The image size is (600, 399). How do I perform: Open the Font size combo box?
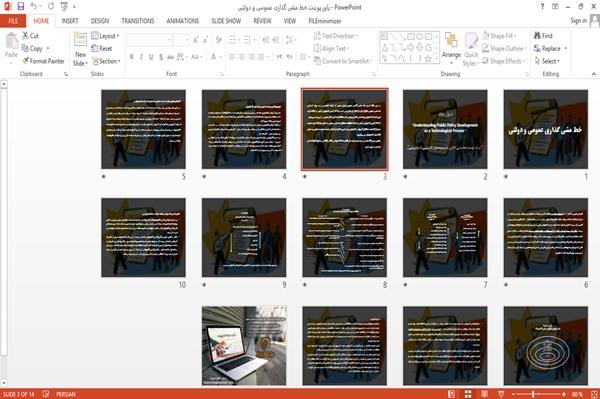click(181, 39)
